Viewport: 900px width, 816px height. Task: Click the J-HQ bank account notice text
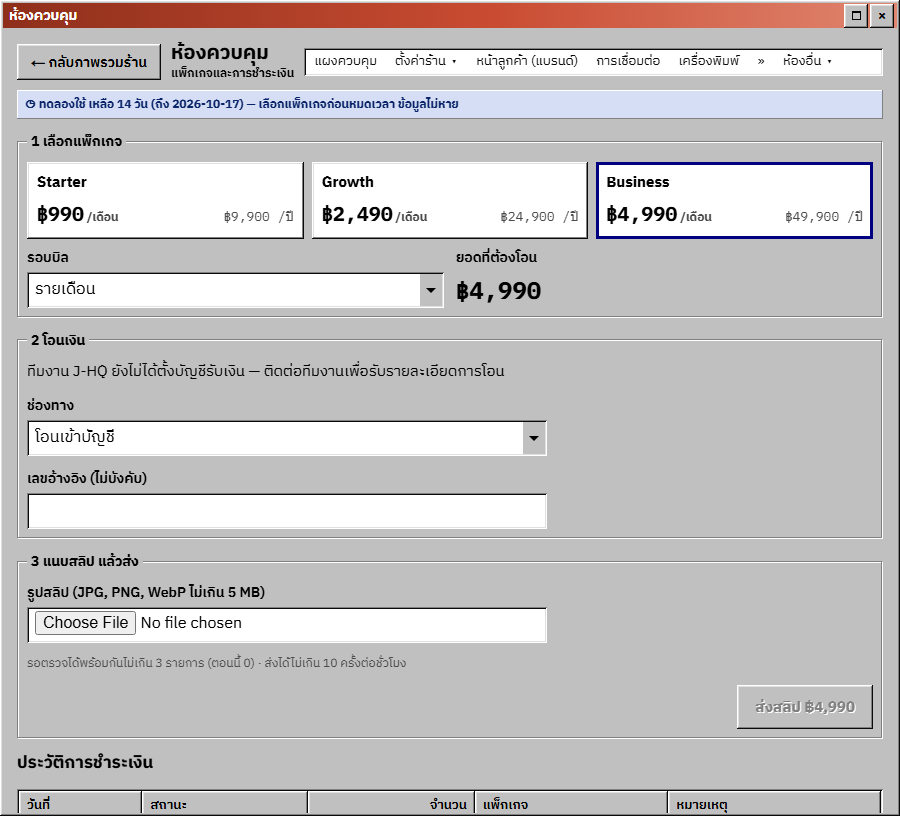(266, 371)
